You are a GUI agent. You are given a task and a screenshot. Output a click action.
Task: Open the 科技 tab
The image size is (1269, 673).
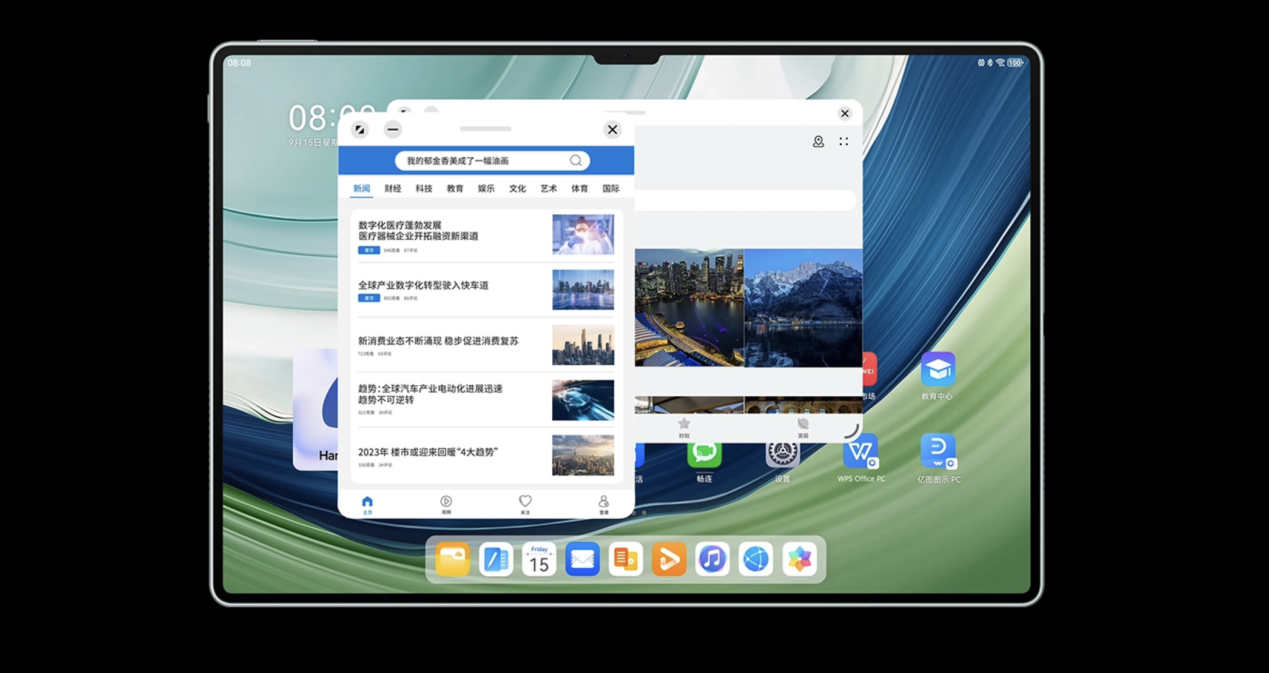click(424, 189)
